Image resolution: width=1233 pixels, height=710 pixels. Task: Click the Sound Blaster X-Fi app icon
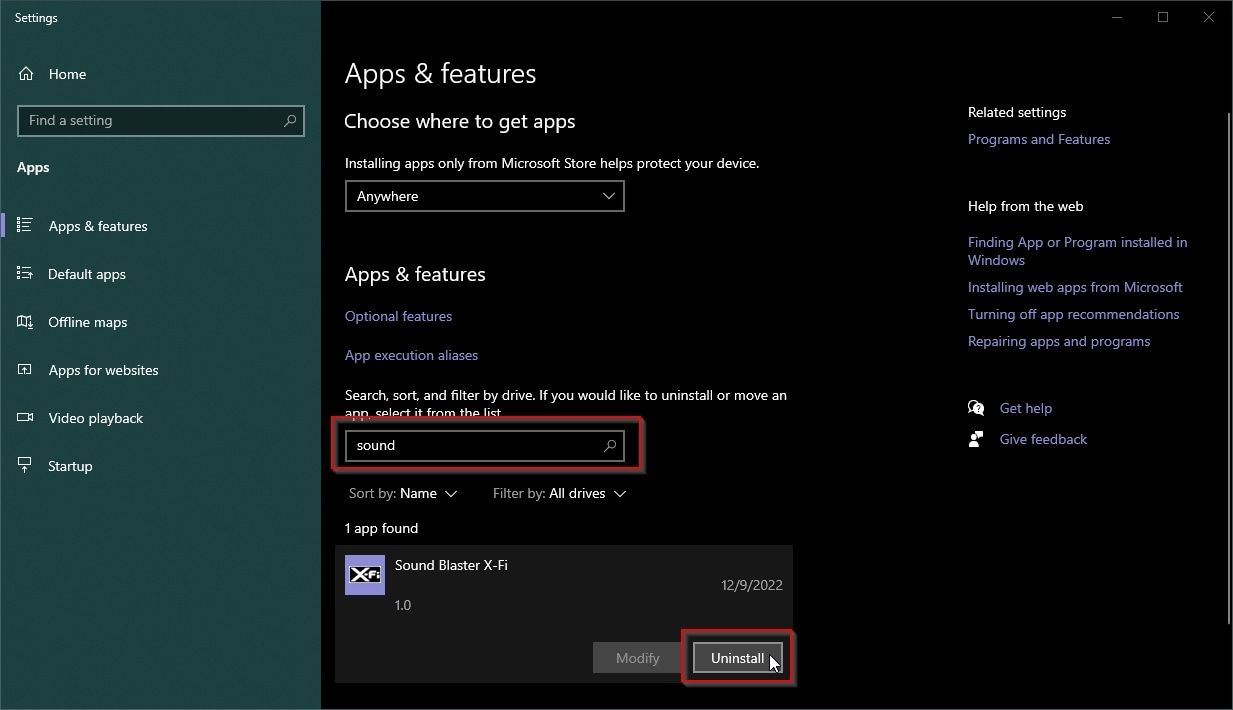(365, 575)
